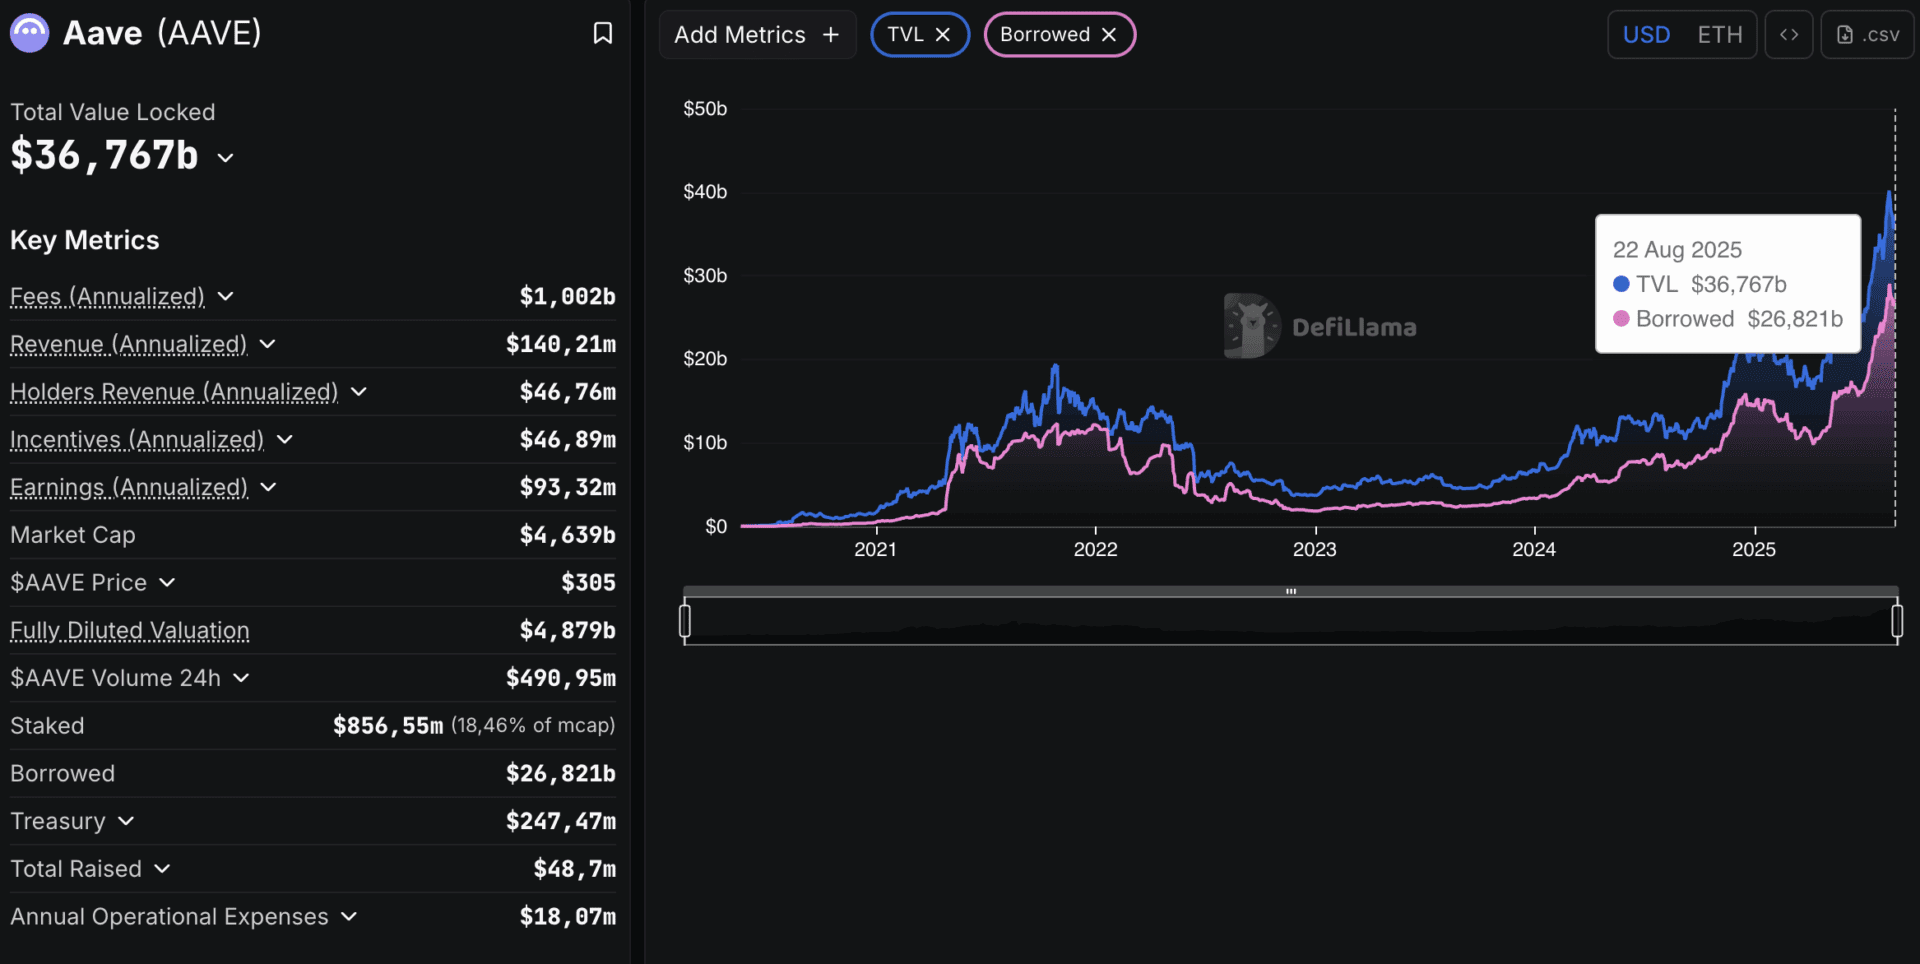Image resolution: width=1920 pixels, height=964 pixels.
Task: Click the Treasury value $247,47m
Action: tap(561, 821)
